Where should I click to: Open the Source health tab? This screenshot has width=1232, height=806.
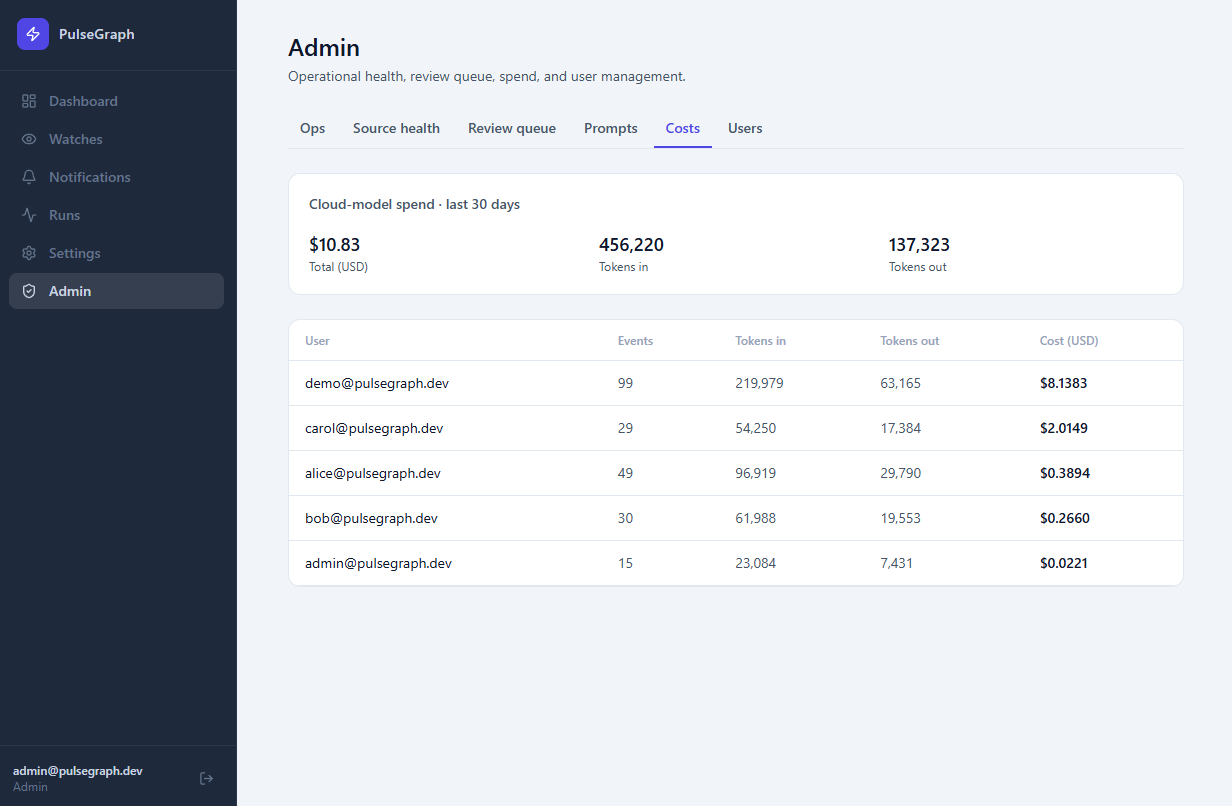coord(396,129)
